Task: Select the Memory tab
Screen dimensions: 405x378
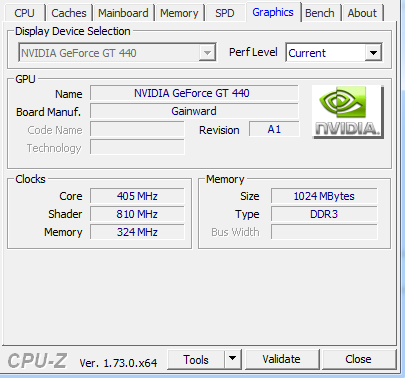Action: pyautogui.click(x=179, y=13)
